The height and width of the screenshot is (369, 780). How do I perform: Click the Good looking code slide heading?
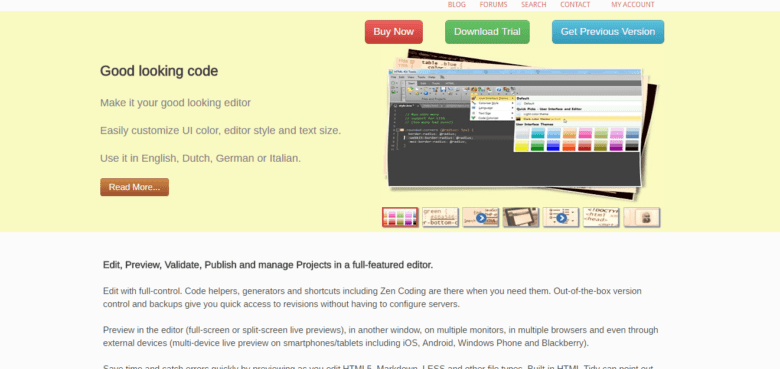pos(159,71)
